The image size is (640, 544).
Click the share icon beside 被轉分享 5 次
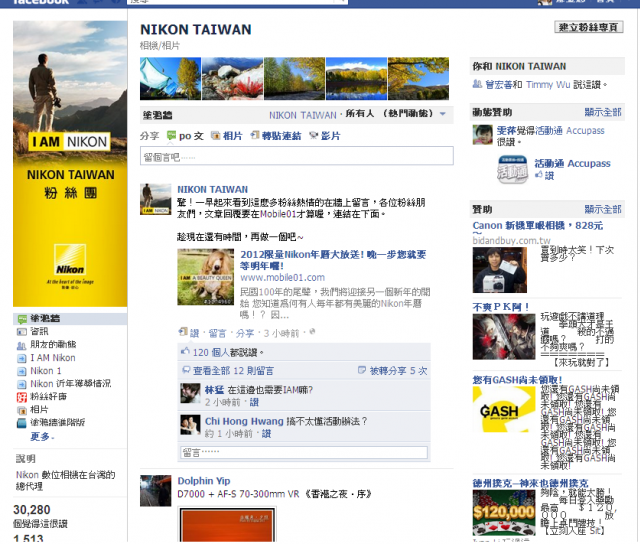362,370
